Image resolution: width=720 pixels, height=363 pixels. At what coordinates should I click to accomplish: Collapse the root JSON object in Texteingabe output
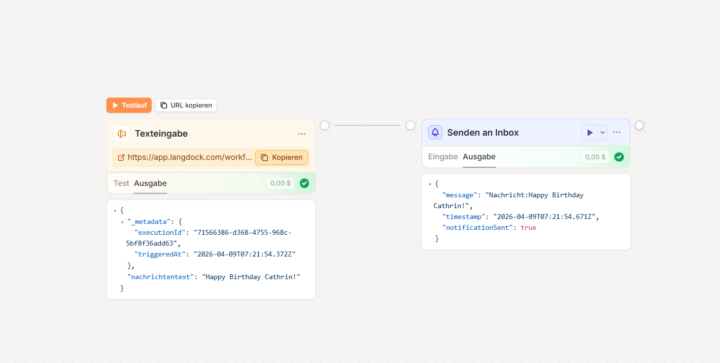(x=115, y=211)
